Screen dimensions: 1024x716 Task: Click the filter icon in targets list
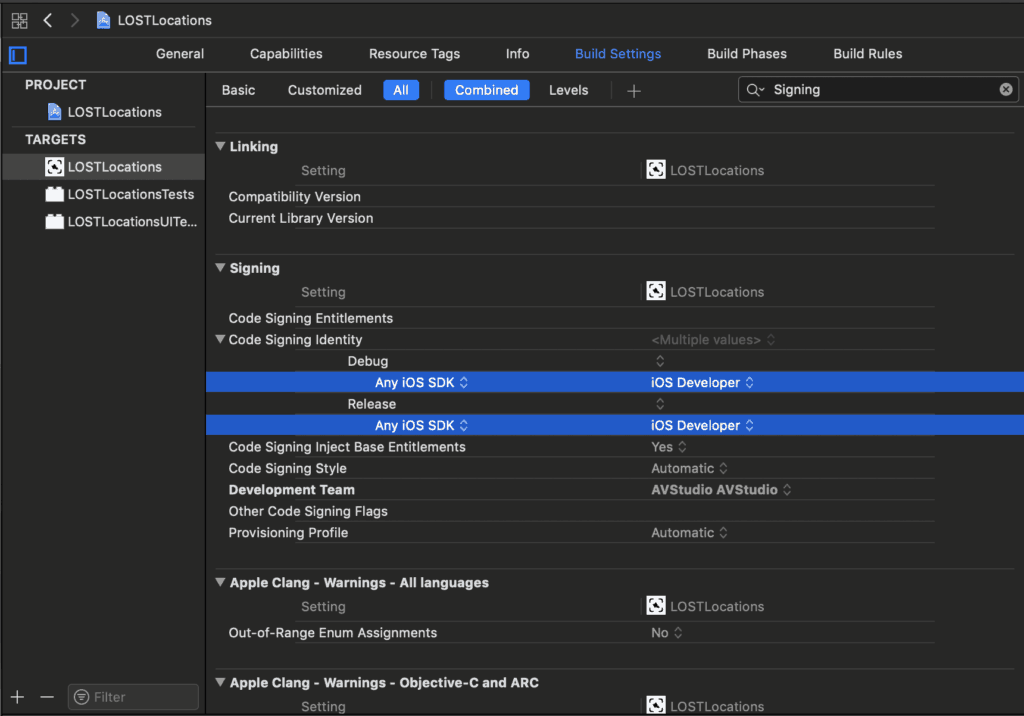pos(82,697)
